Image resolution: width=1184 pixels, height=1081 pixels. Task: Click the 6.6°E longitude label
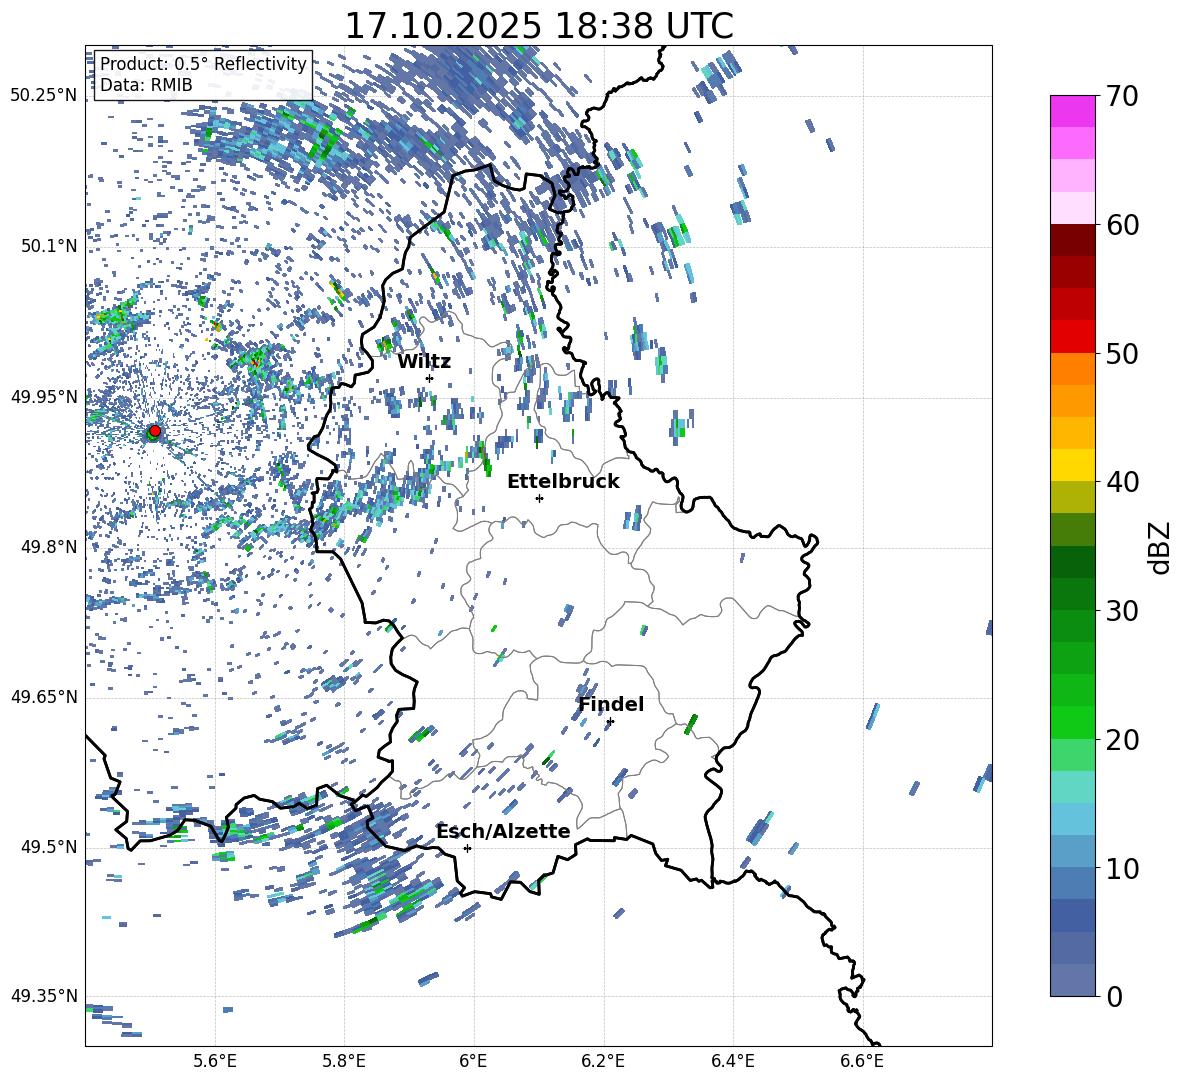click(862, 1061)
